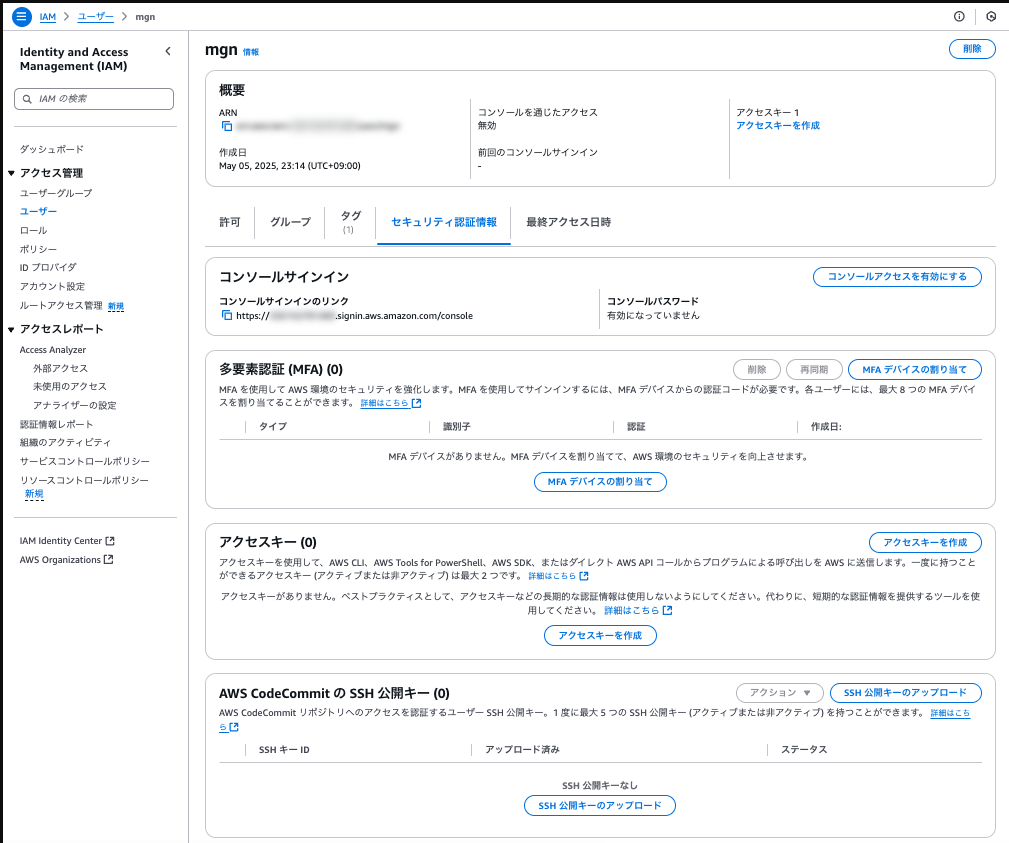Click 詳細はこちら after アクセスキー max 2 text
Screen dimensions: 1009x843
pos(552,576)
